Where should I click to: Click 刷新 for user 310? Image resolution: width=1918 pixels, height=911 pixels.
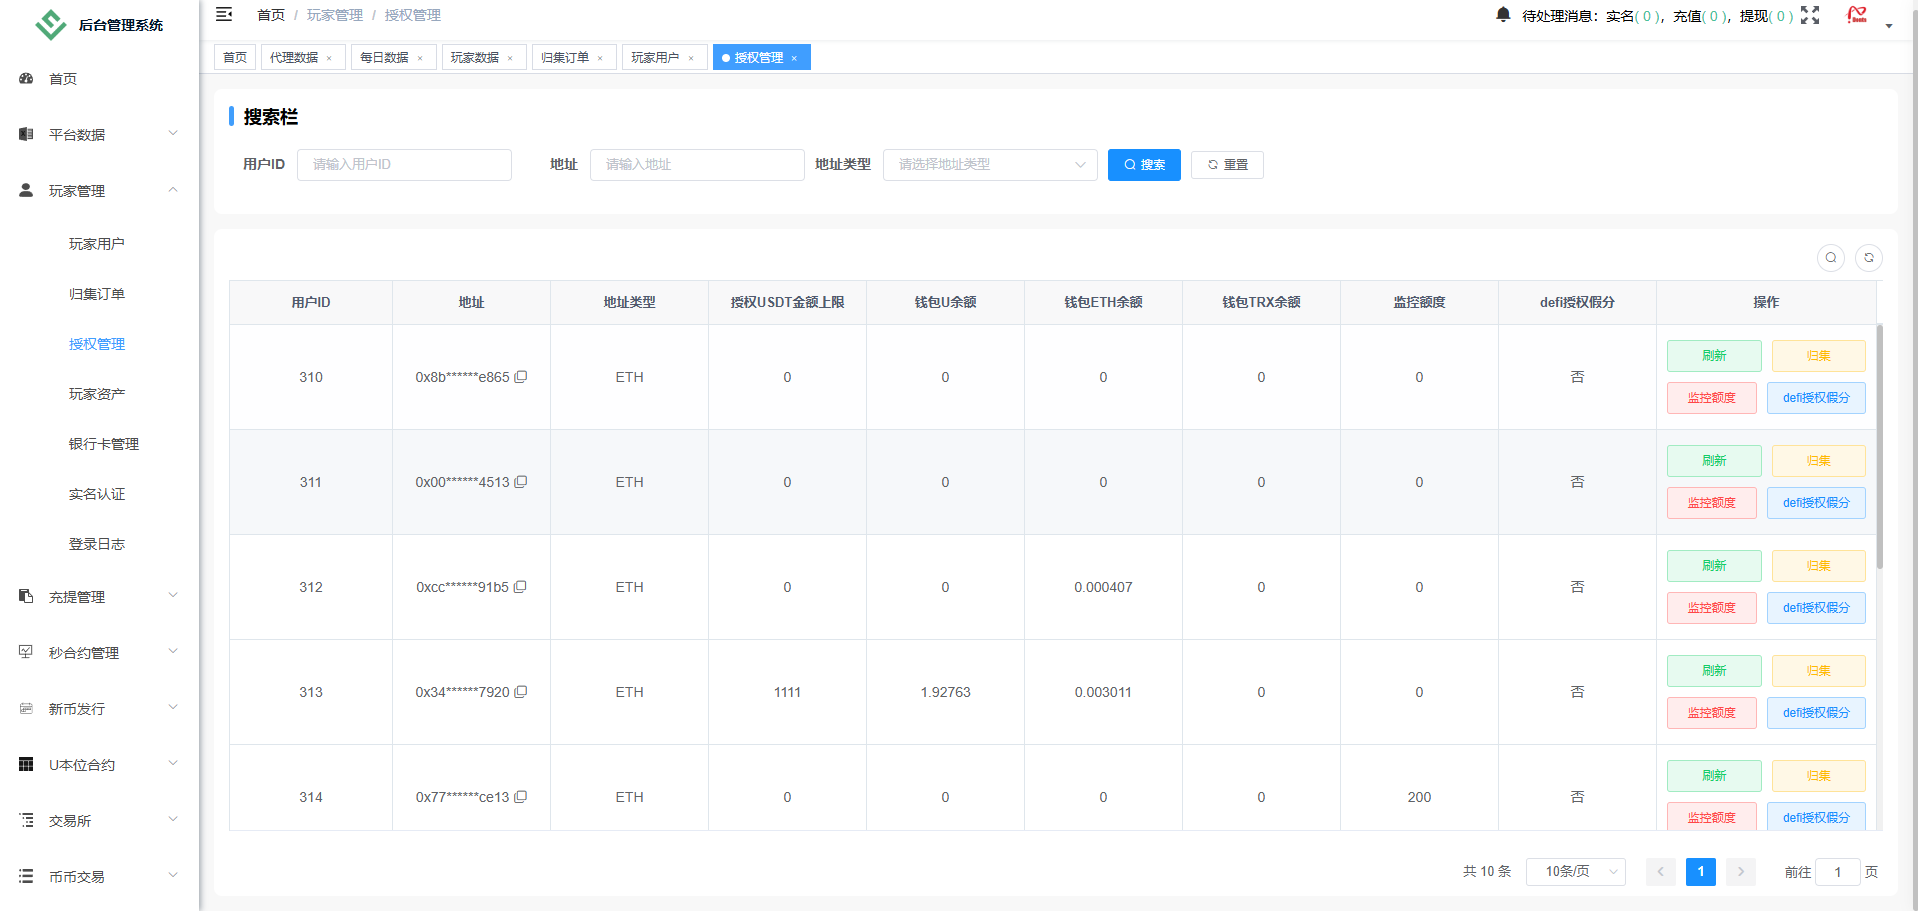coord(1714,356)
